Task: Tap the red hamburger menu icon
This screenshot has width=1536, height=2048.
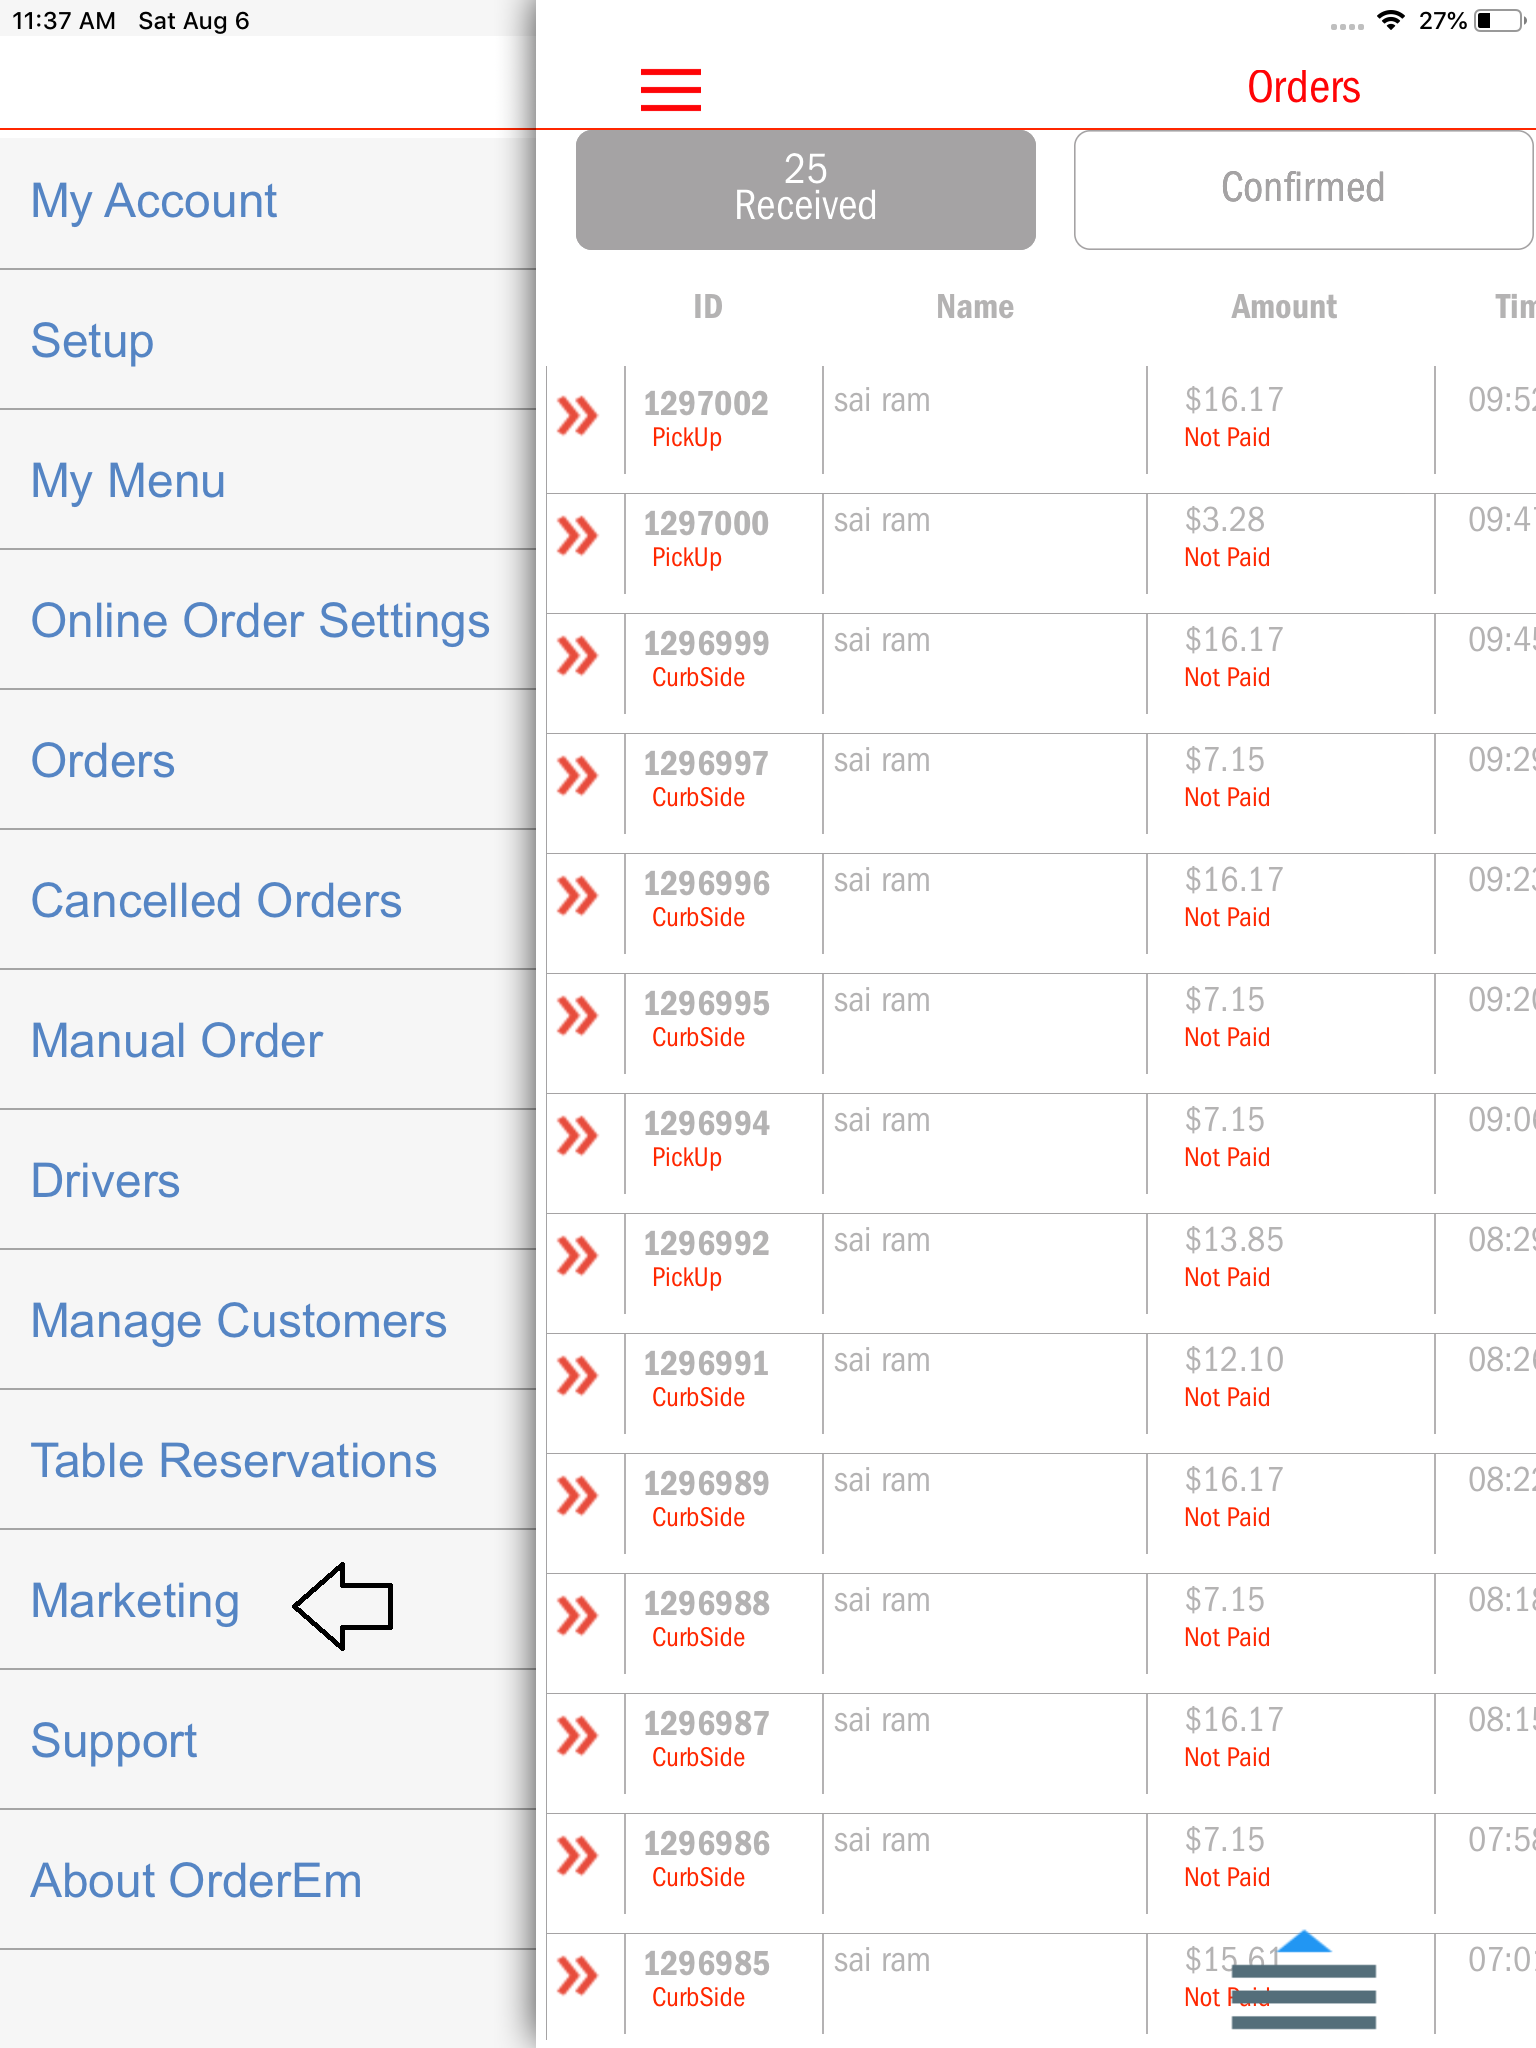Action: 670,89
